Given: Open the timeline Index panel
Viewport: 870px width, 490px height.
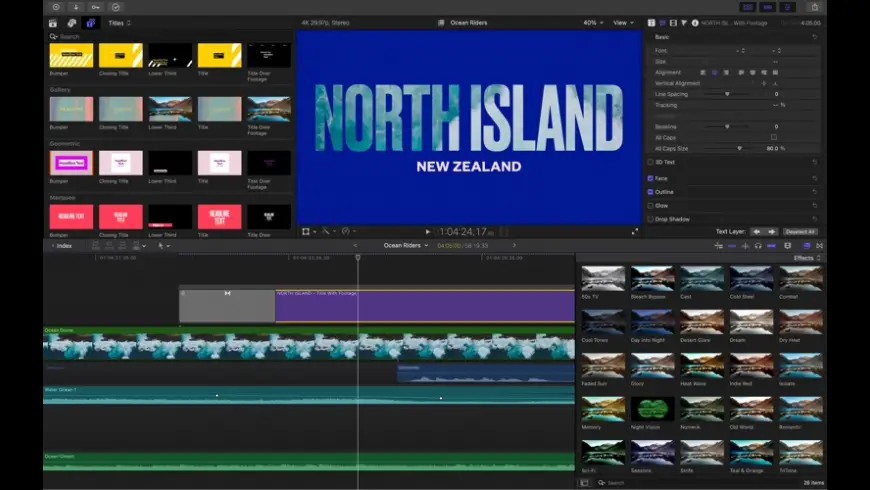Looking at the screenshot, I should click(62, 245).
